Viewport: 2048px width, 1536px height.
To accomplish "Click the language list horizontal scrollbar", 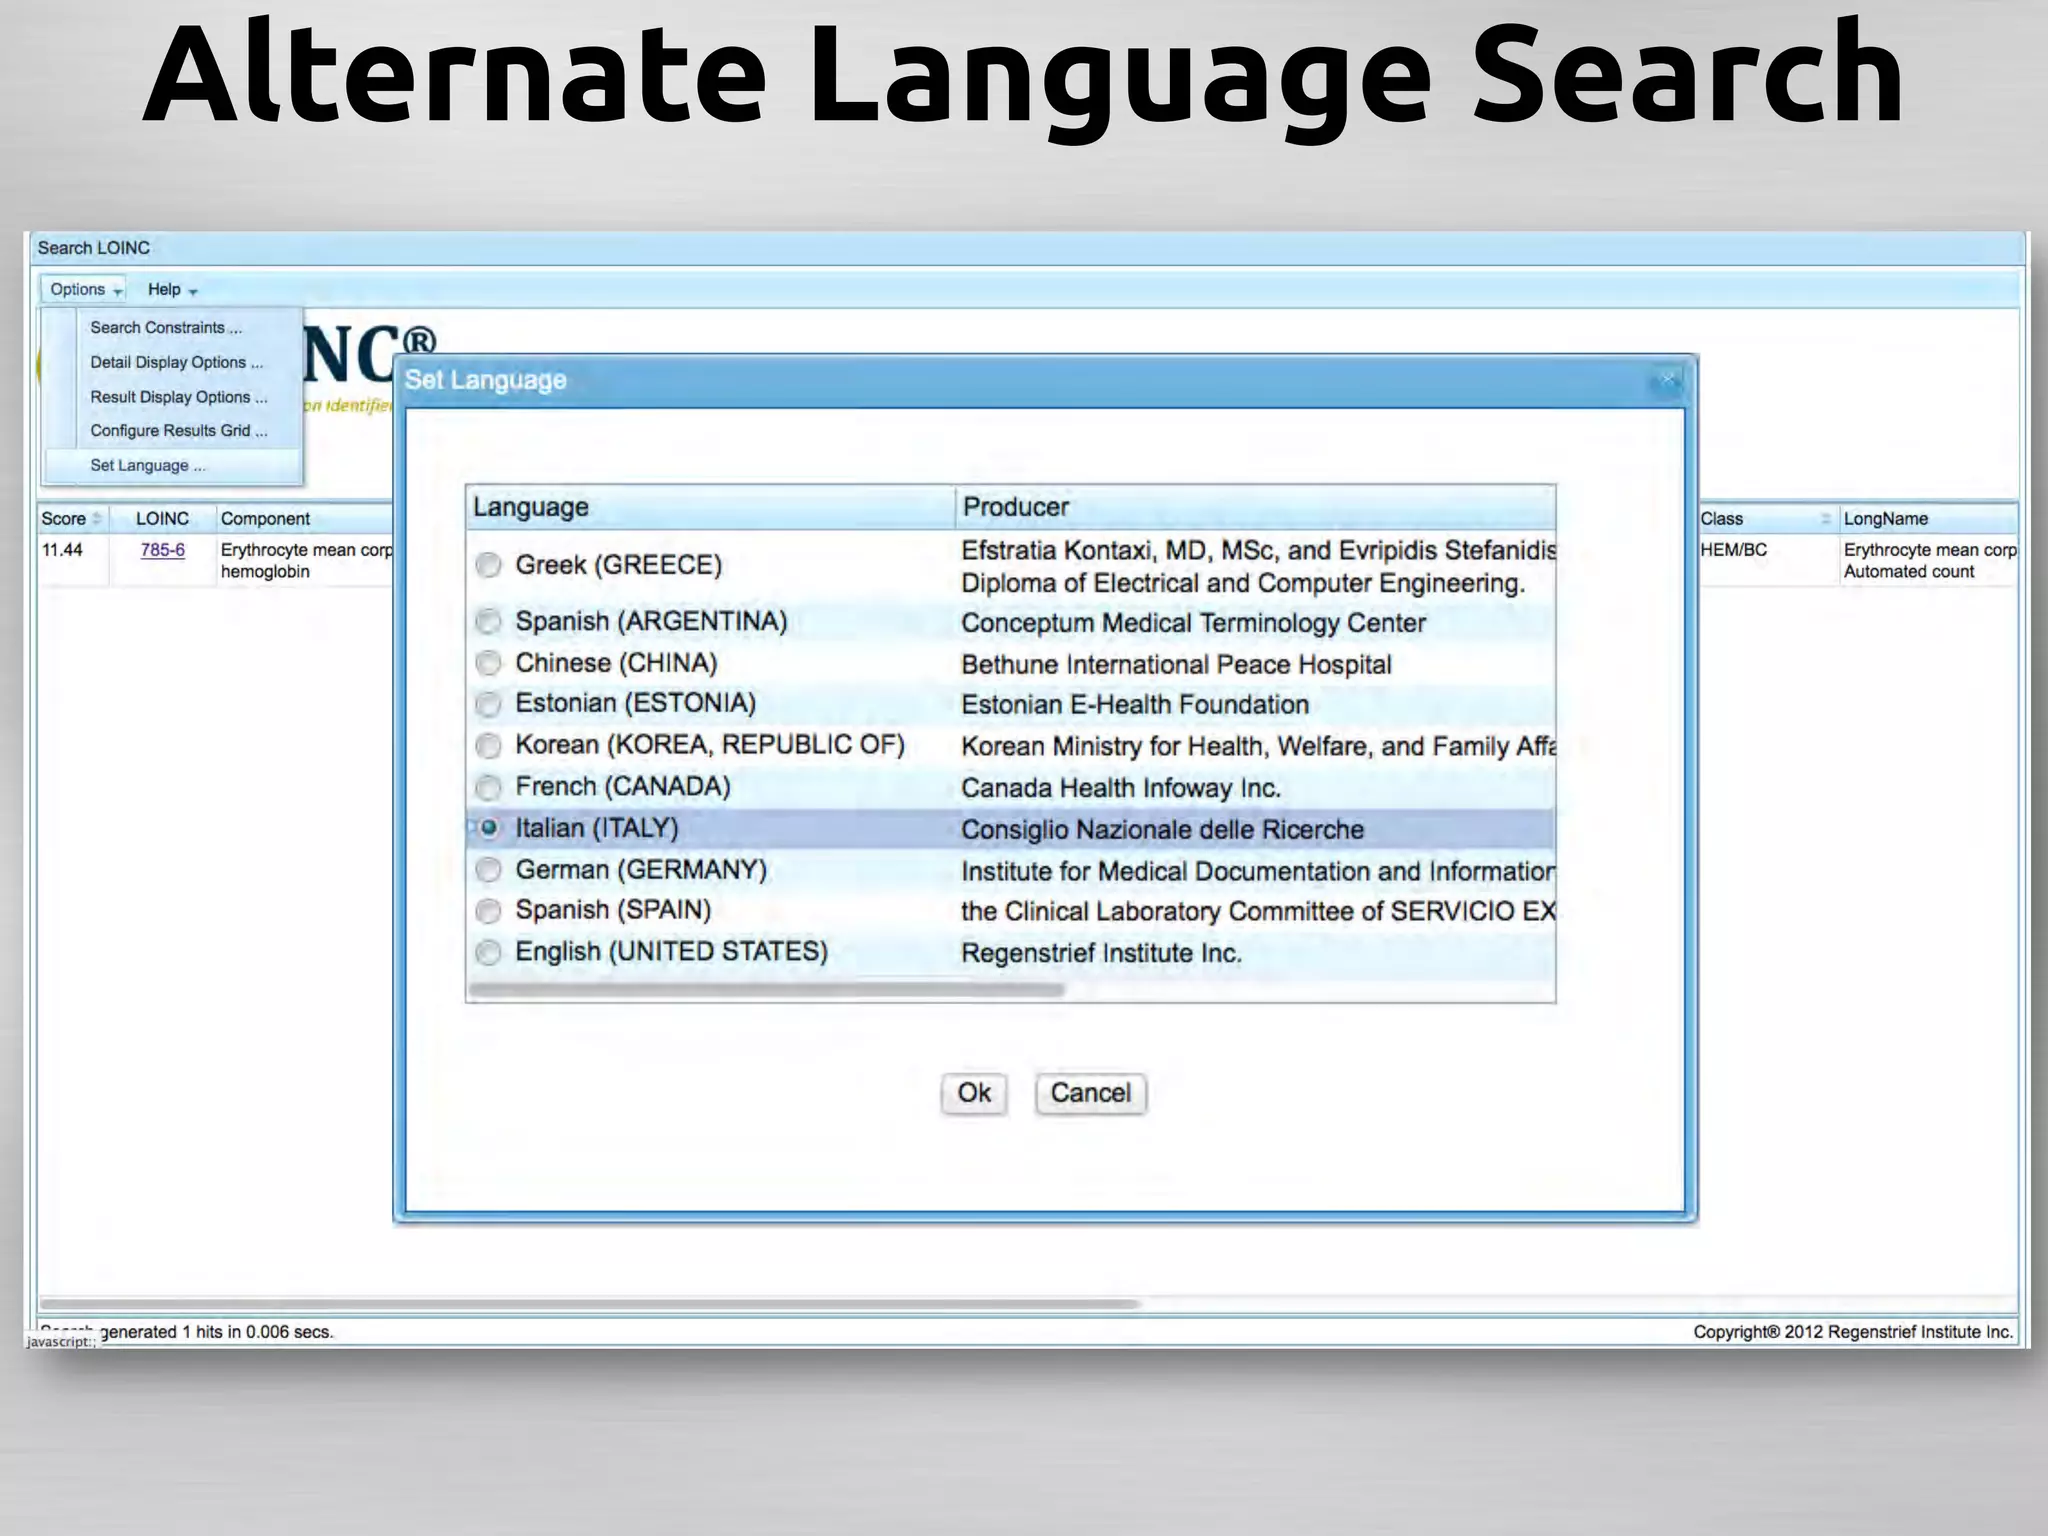I will coord(766,990).
